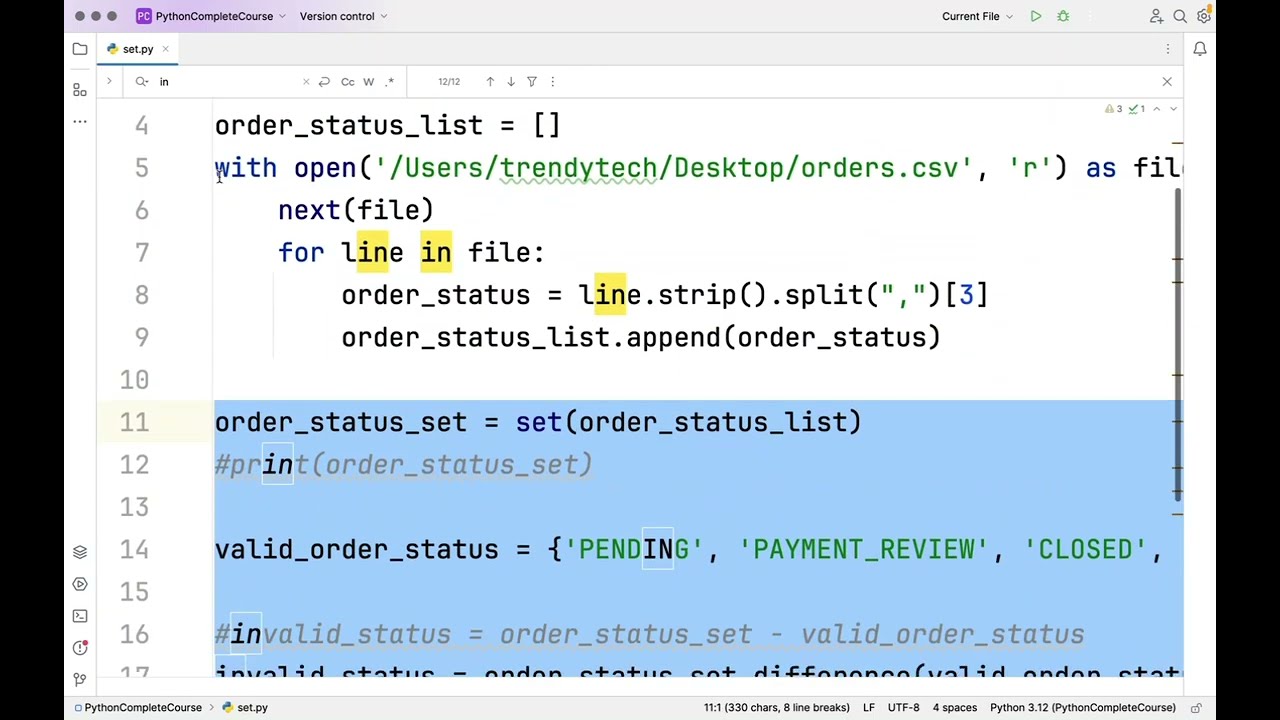Click '#print(order_status_set)' comment on line 12

pyautogui.click(x=404, y=465)
